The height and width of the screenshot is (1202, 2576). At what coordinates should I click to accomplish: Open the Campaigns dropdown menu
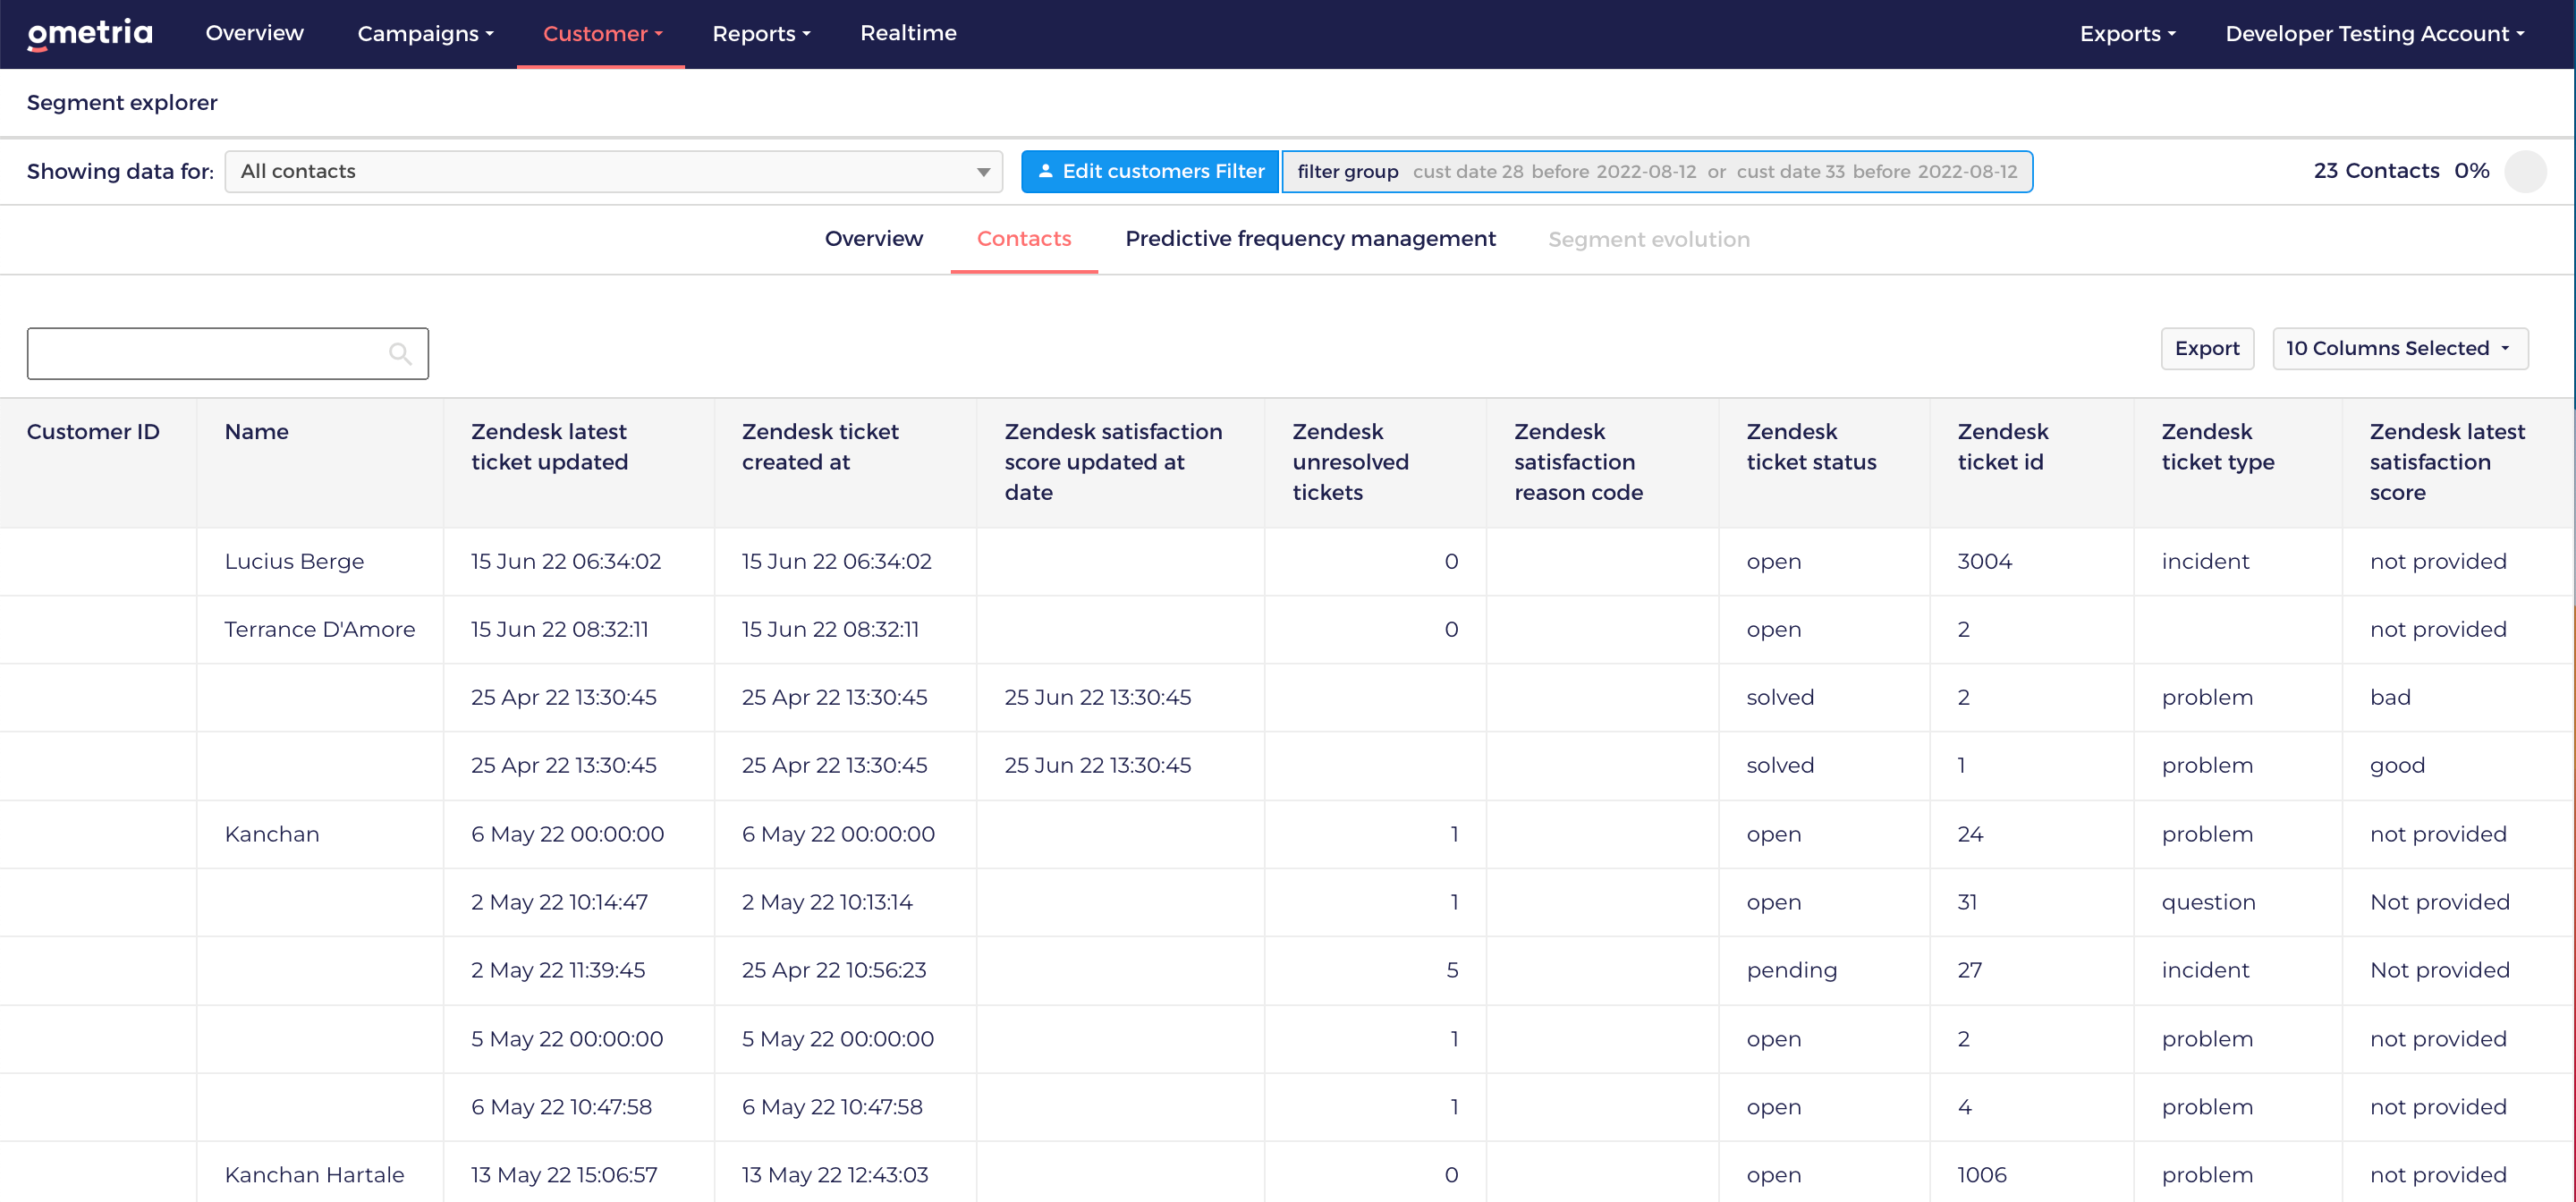tap(425, 33)
